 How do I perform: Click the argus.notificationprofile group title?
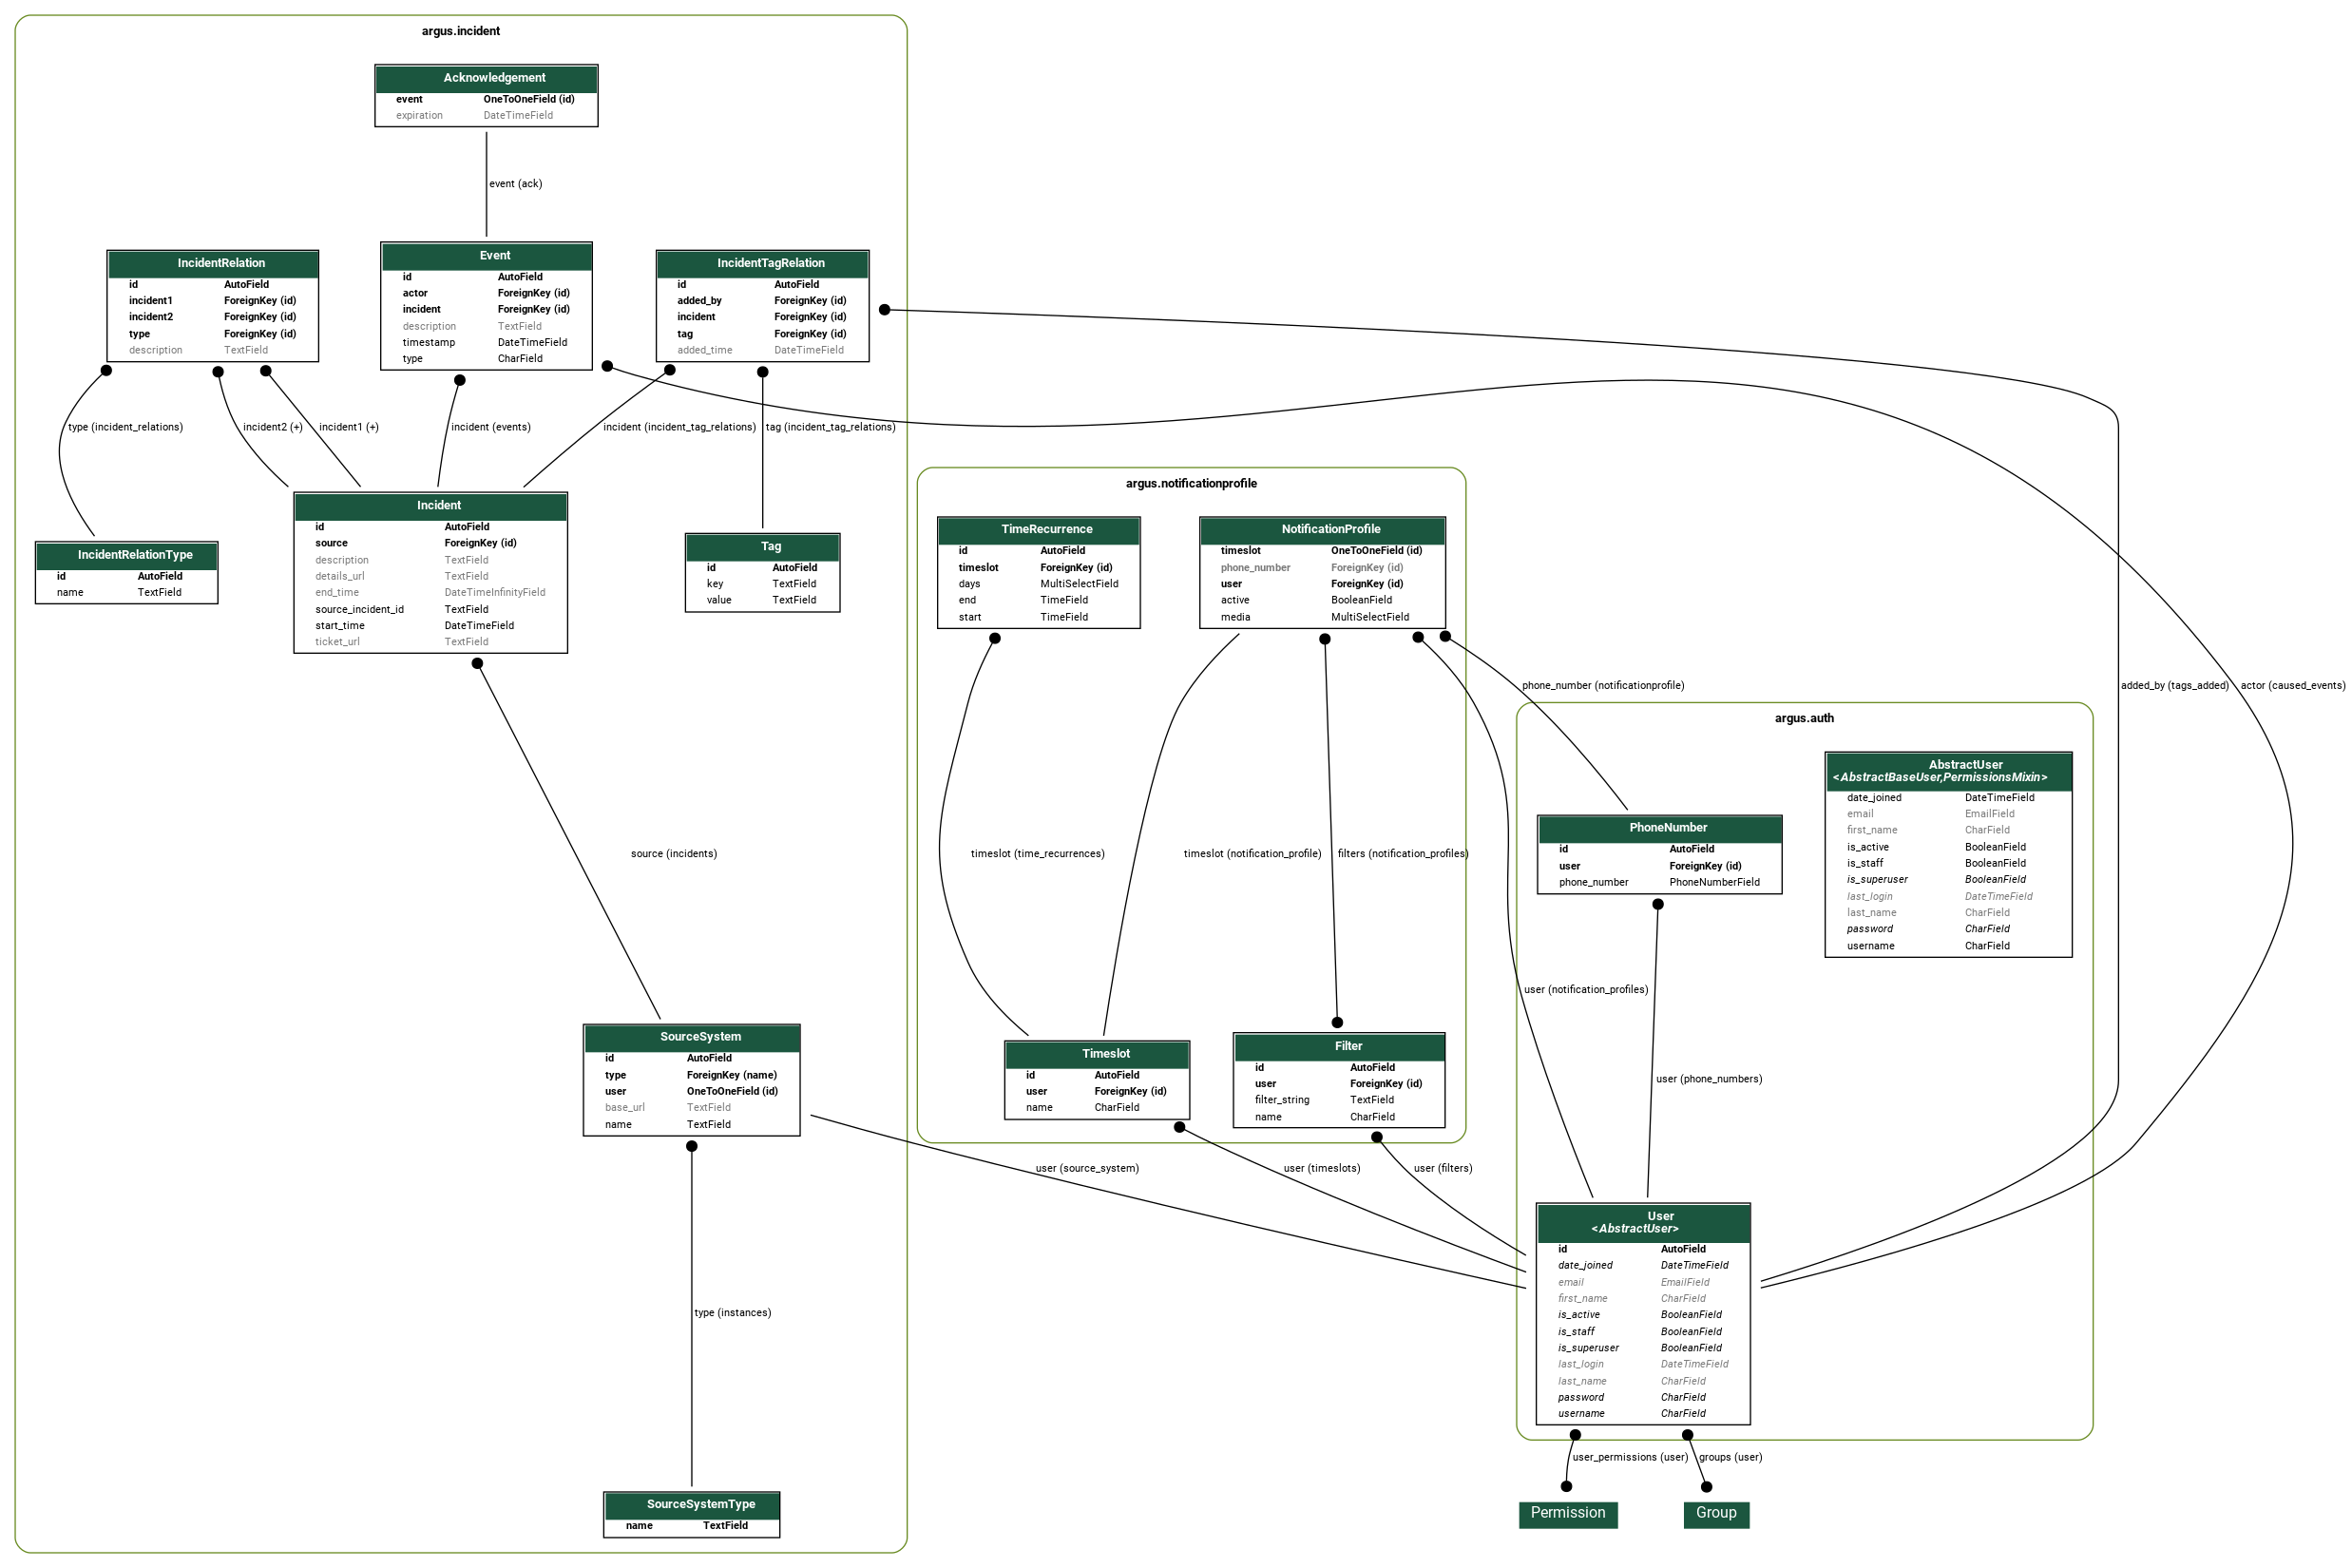click(1191, 484)
